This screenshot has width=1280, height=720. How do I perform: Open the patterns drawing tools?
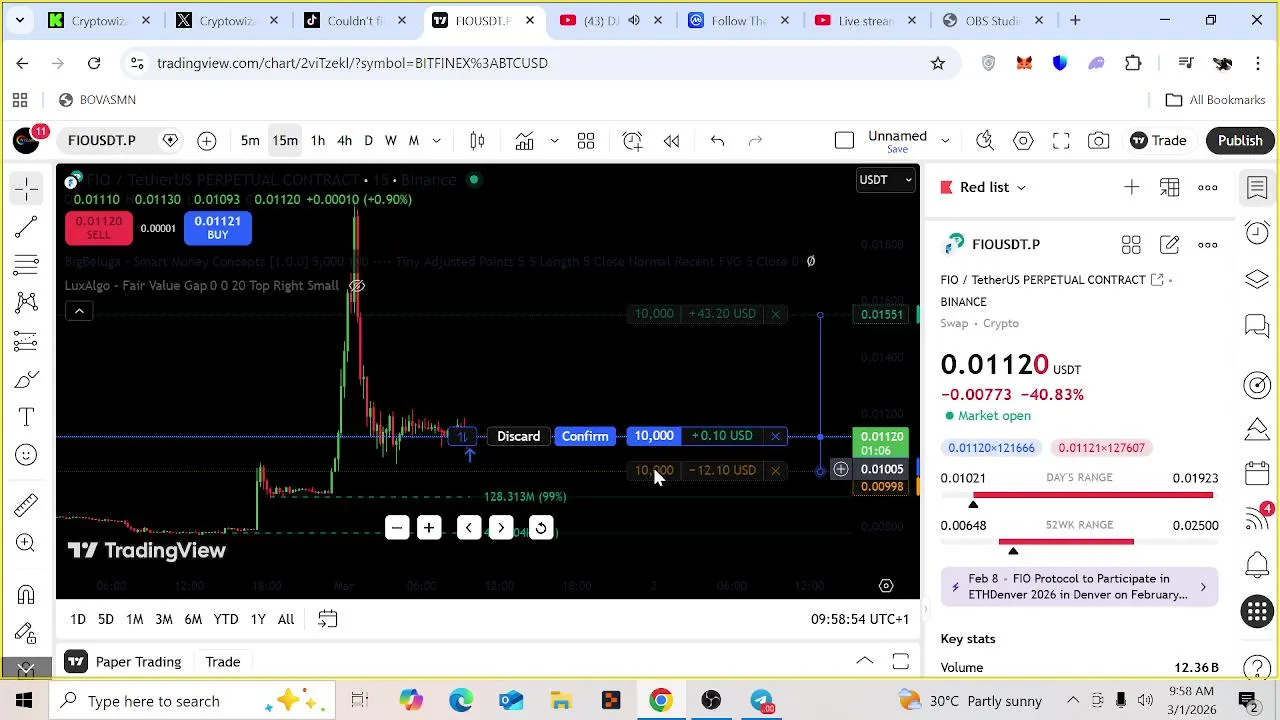point(27,302)
